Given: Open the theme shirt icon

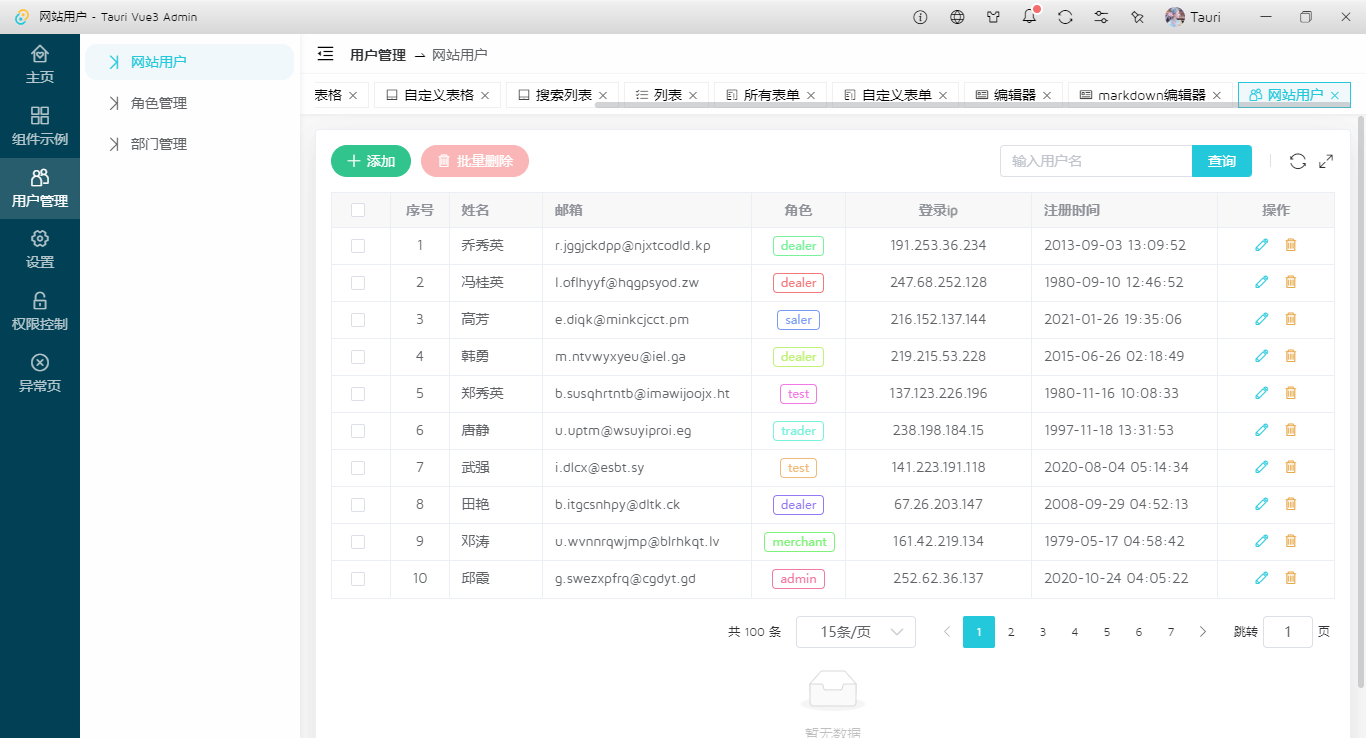Looking at the screenshot, I should [x=993, y=17].
